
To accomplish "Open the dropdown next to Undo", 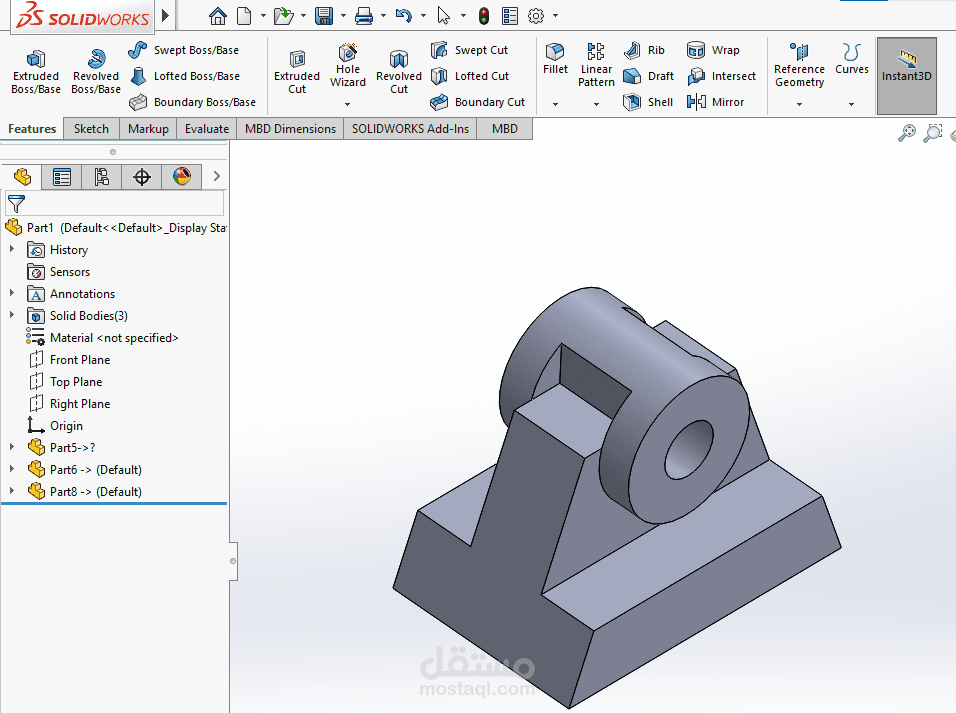I will pyautogui.click(x=423, y=16).
